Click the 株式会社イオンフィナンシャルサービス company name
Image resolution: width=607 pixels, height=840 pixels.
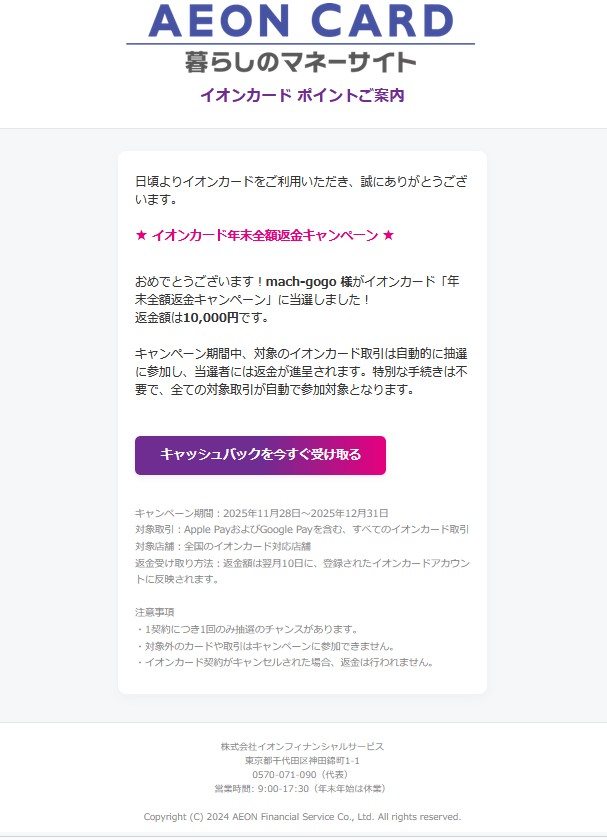point(302,746)
